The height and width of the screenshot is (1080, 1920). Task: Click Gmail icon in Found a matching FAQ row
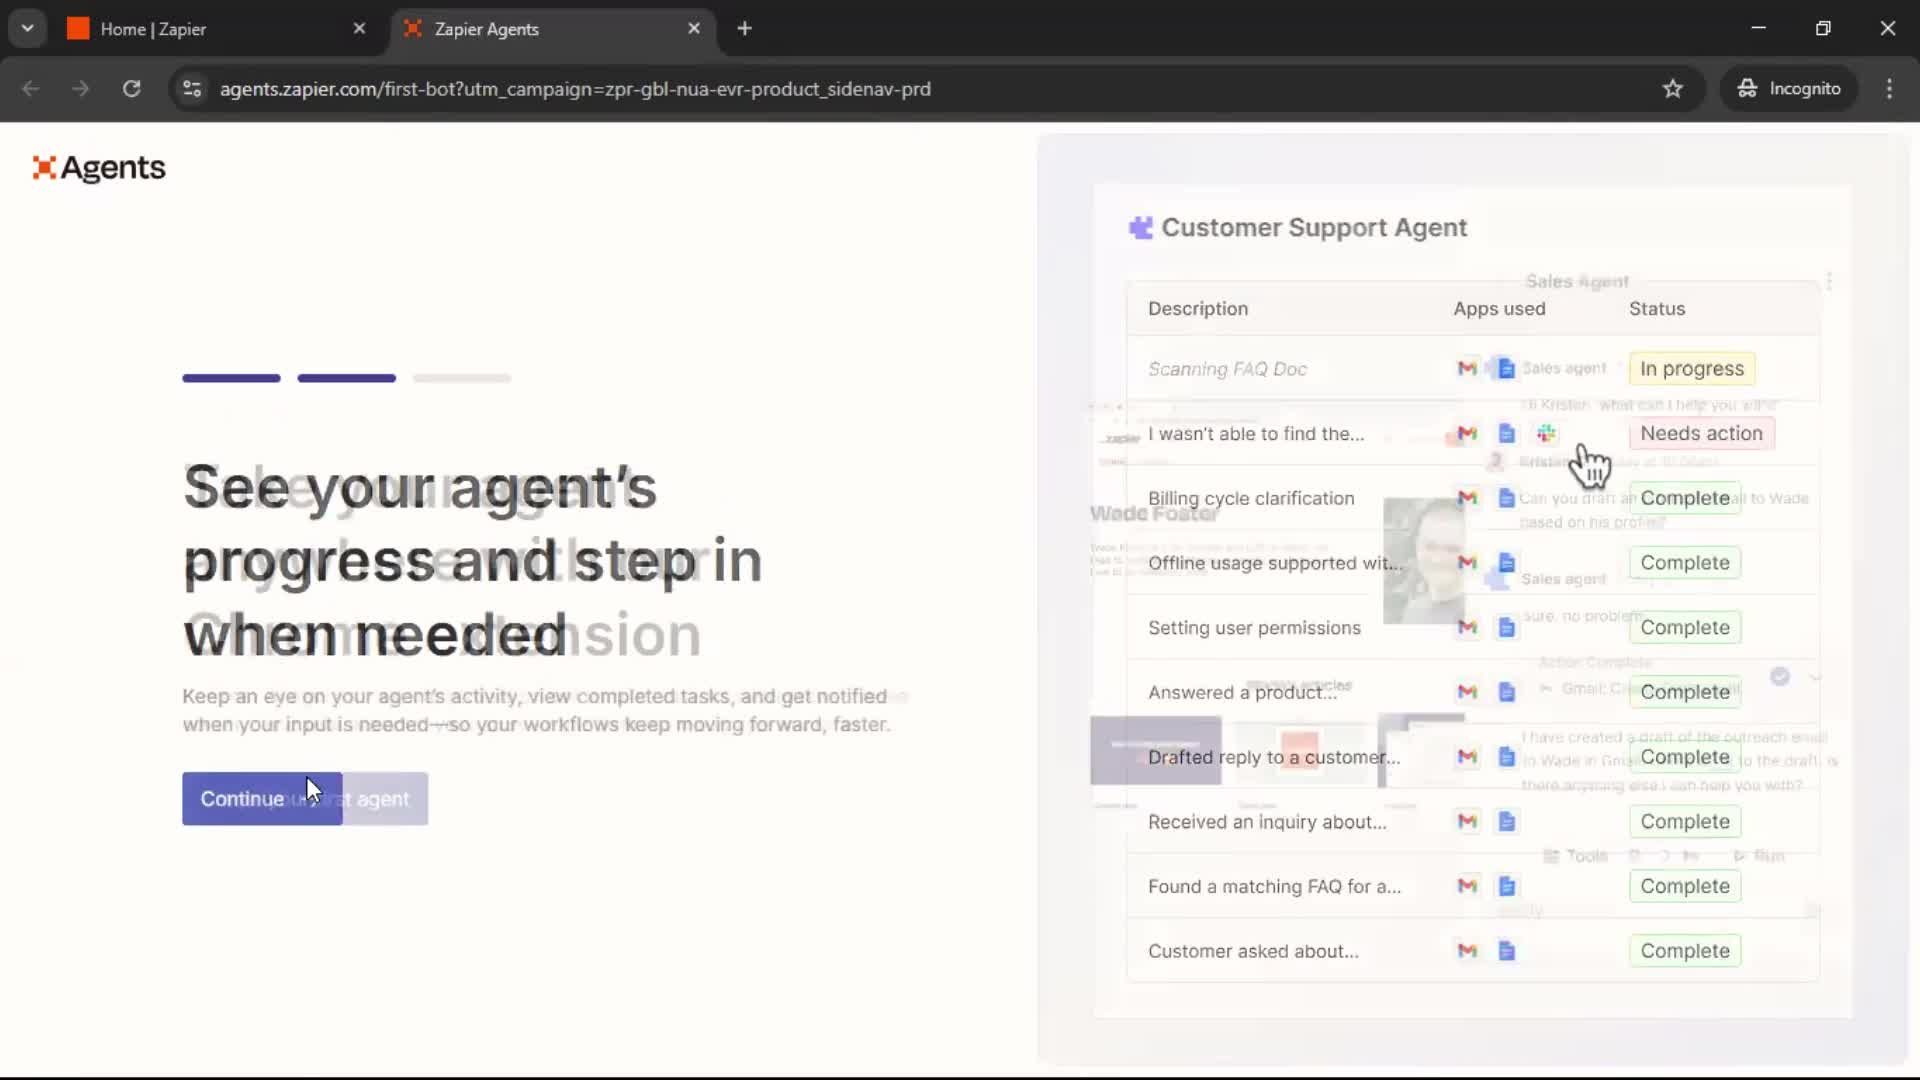(1467, 886)
